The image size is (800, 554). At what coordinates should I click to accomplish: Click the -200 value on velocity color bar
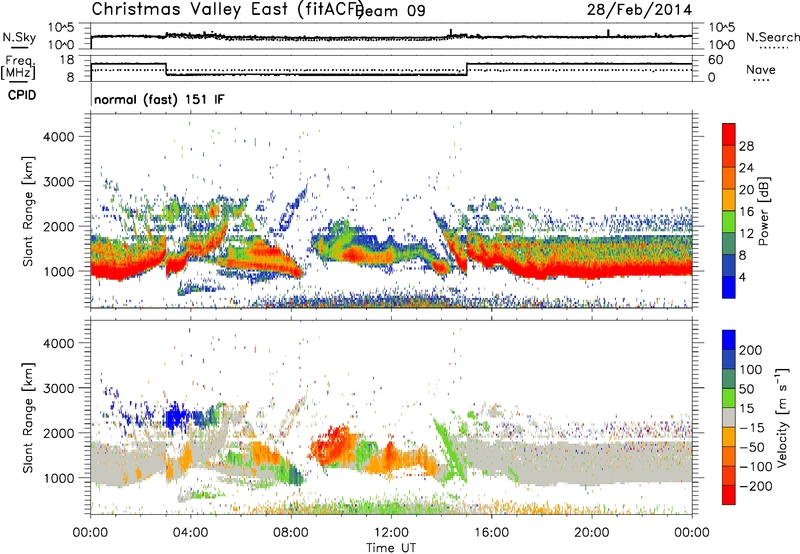coord(754,486)
